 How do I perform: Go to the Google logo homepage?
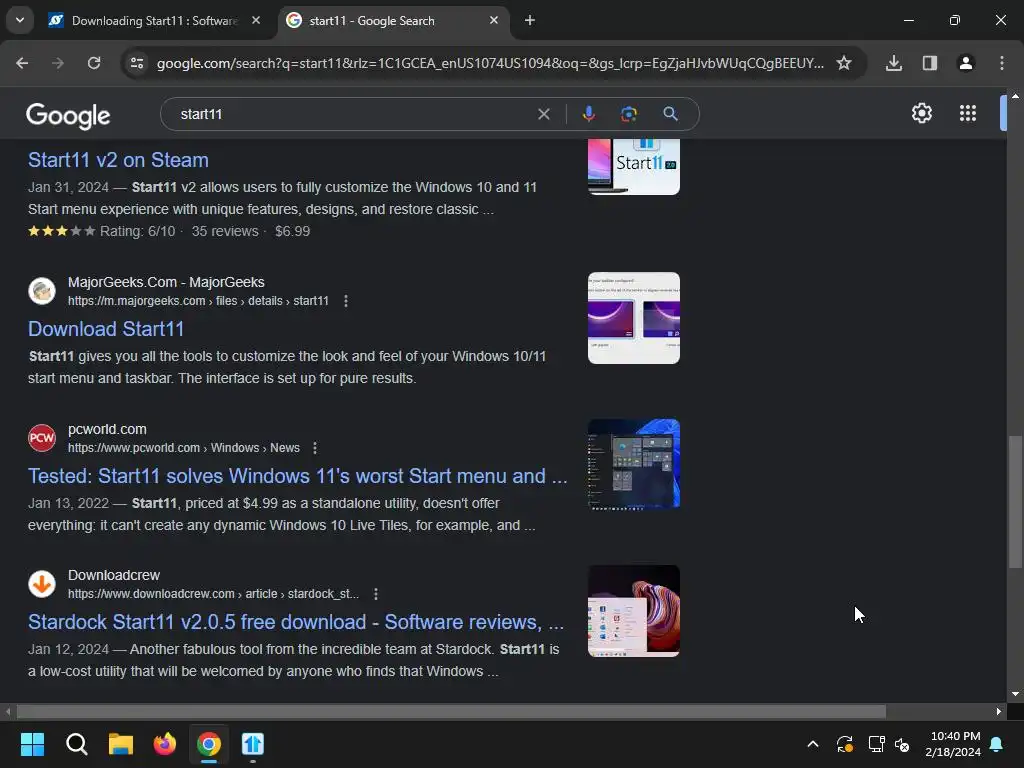pos(68,116)
